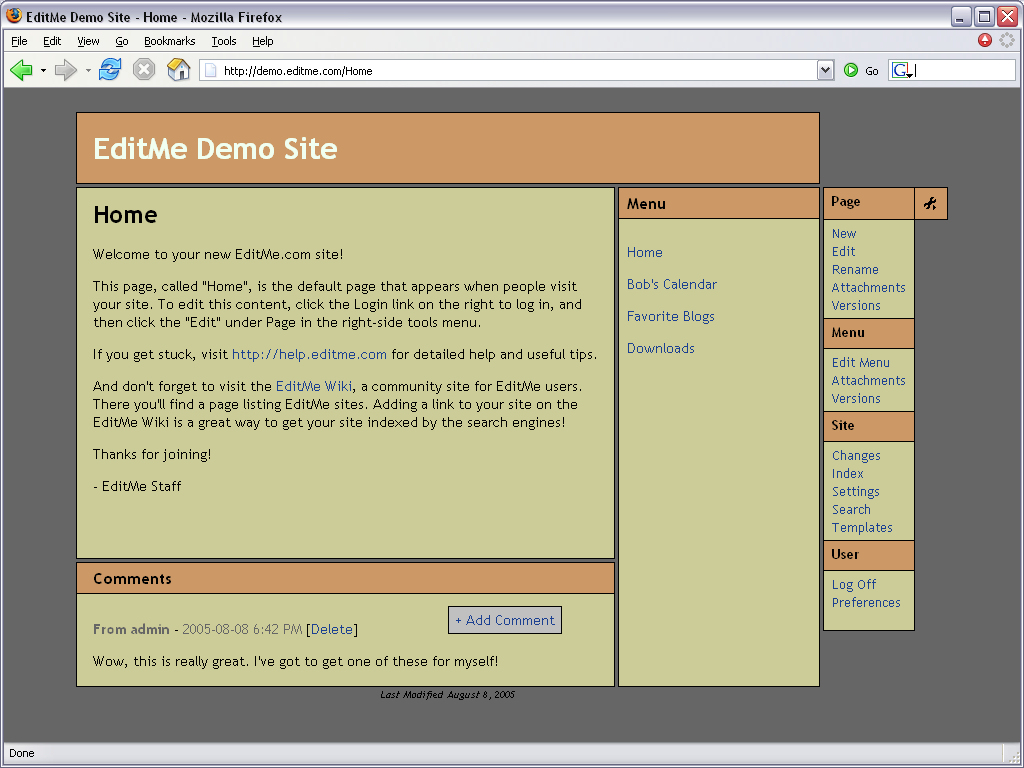
Task: Click New under Page tools
Action: [x=844, y=233]
